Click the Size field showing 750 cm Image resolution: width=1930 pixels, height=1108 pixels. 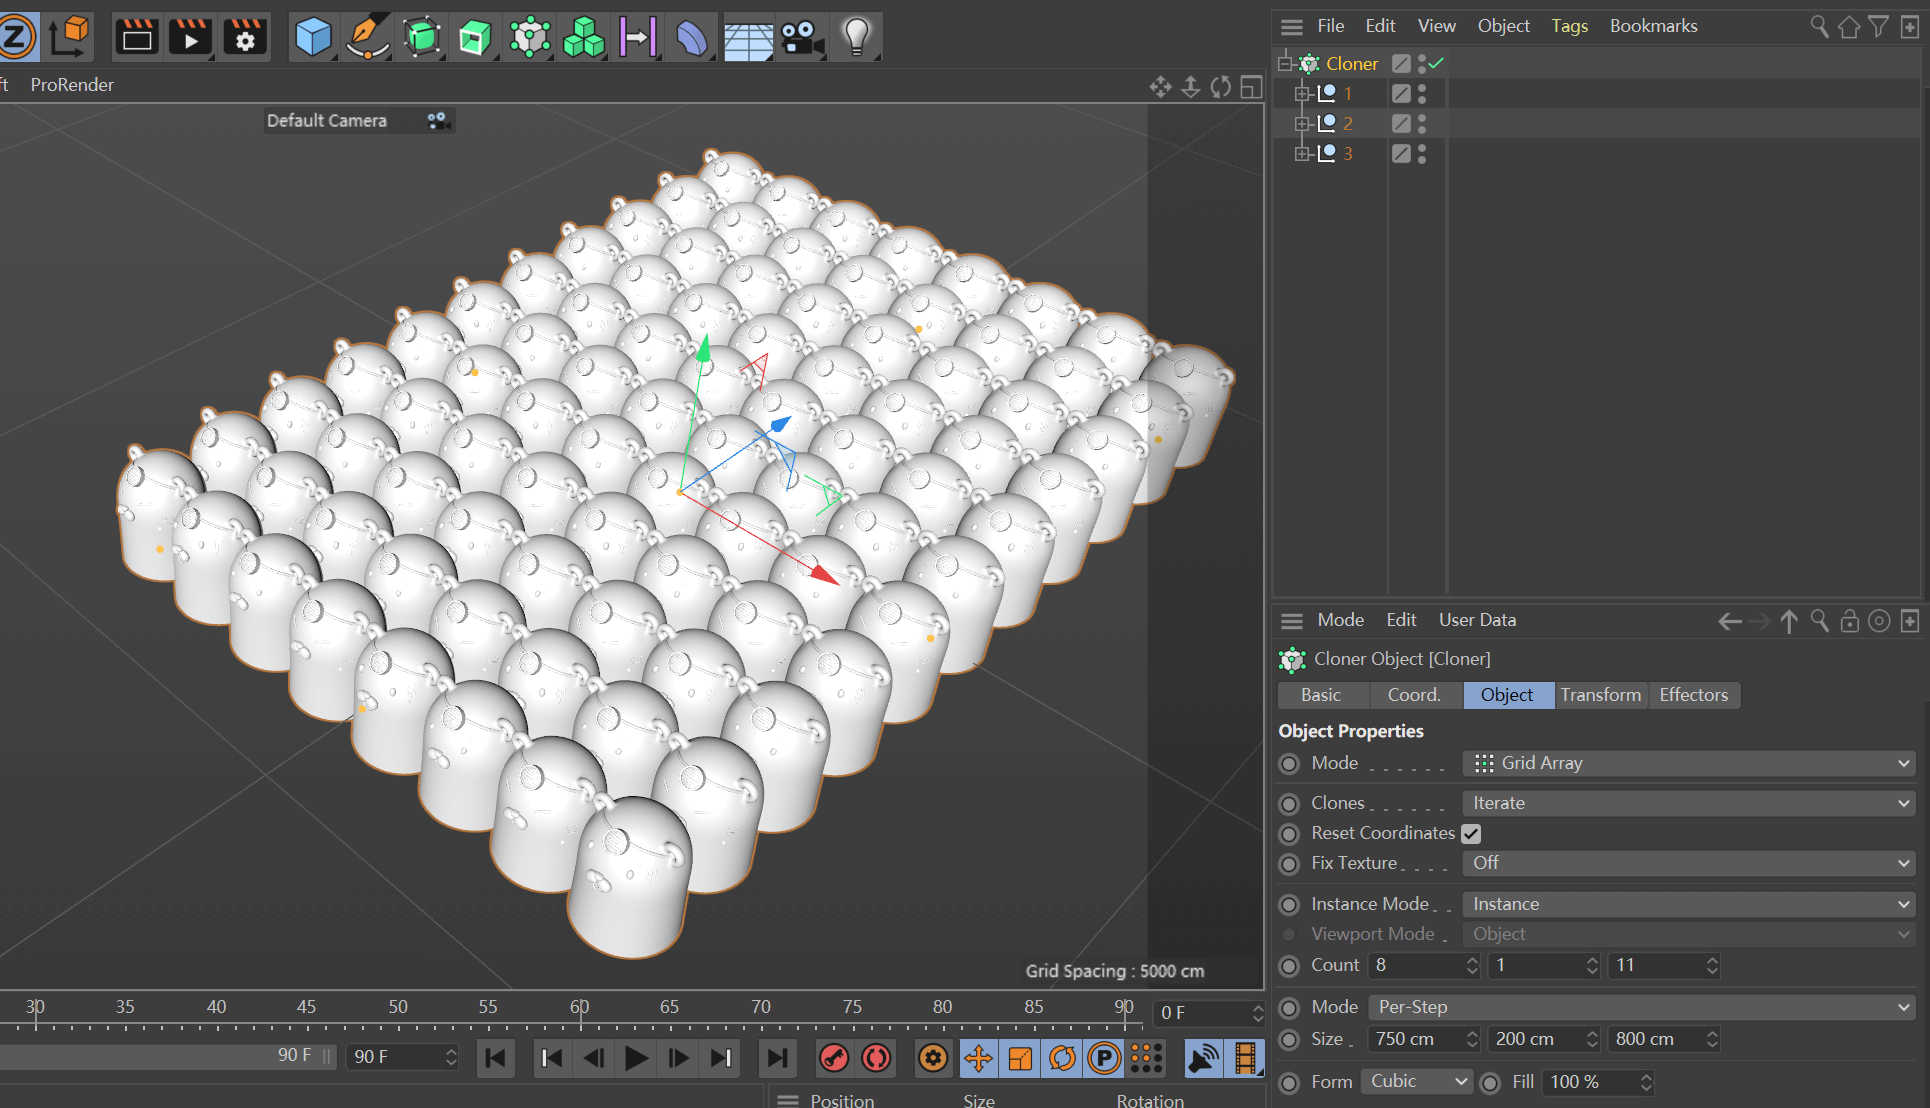click(1424, 1040)
